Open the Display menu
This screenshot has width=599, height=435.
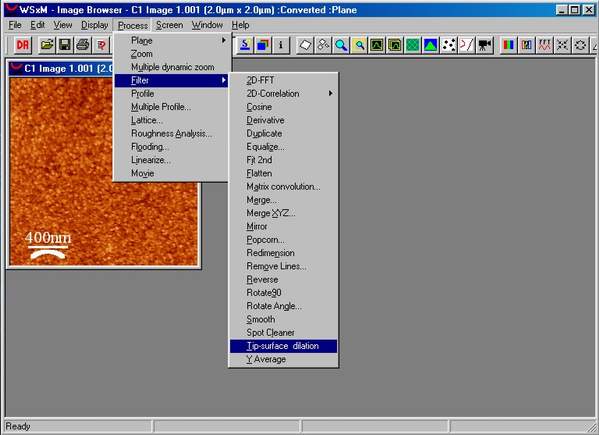(x=94, y=25)
